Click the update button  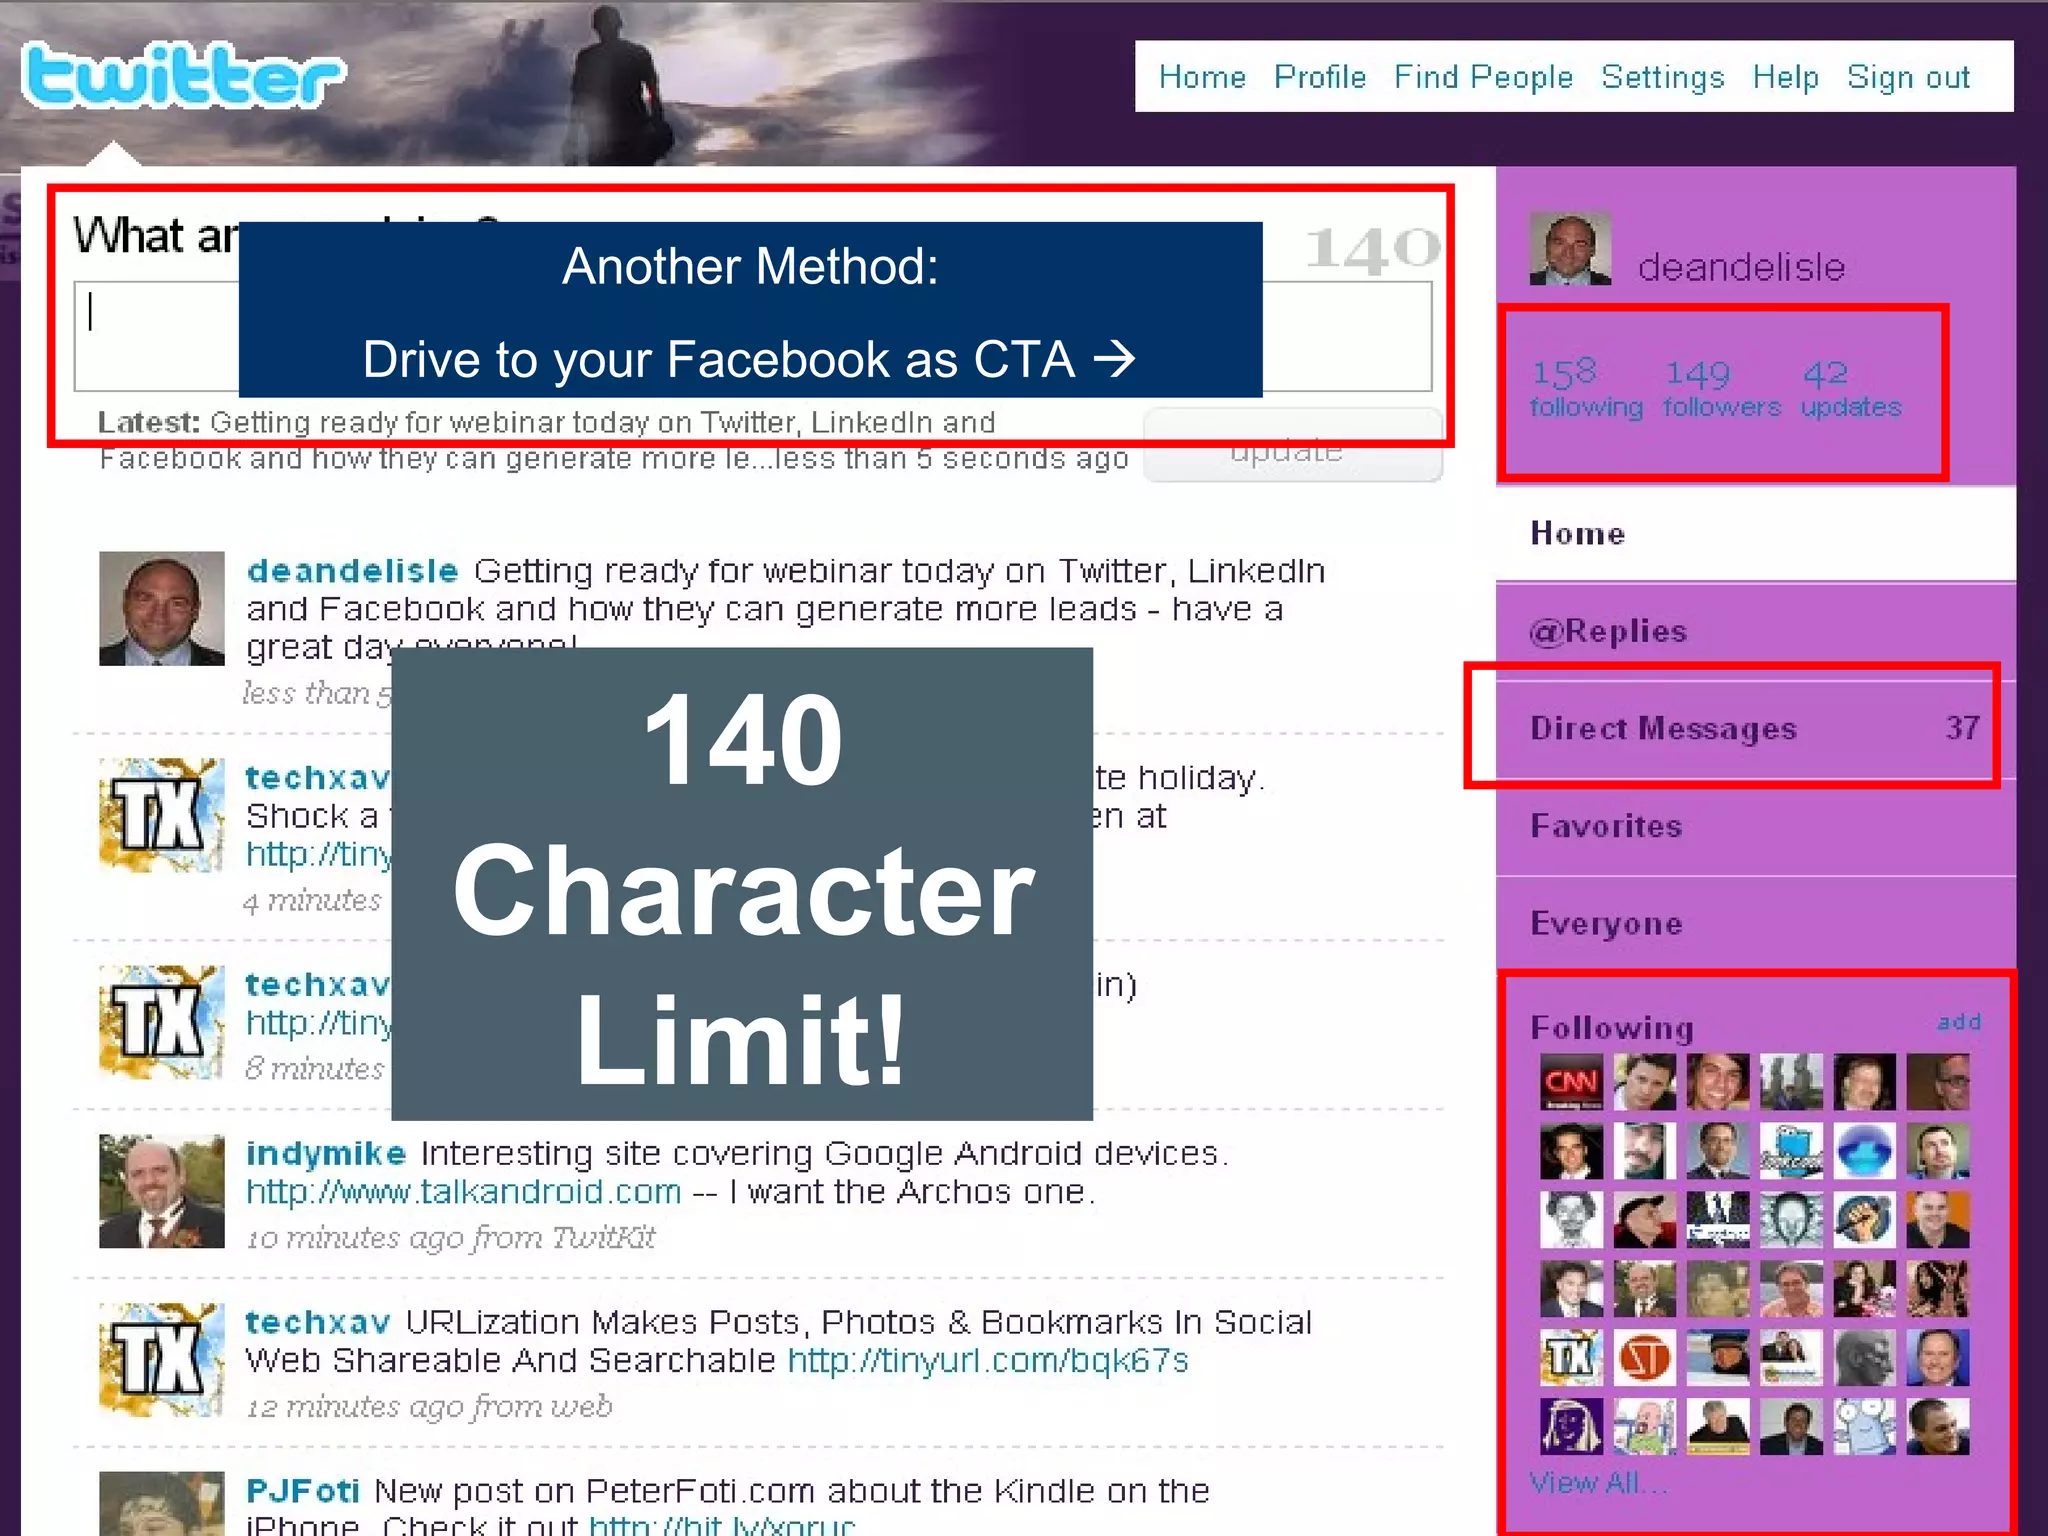1293,446
